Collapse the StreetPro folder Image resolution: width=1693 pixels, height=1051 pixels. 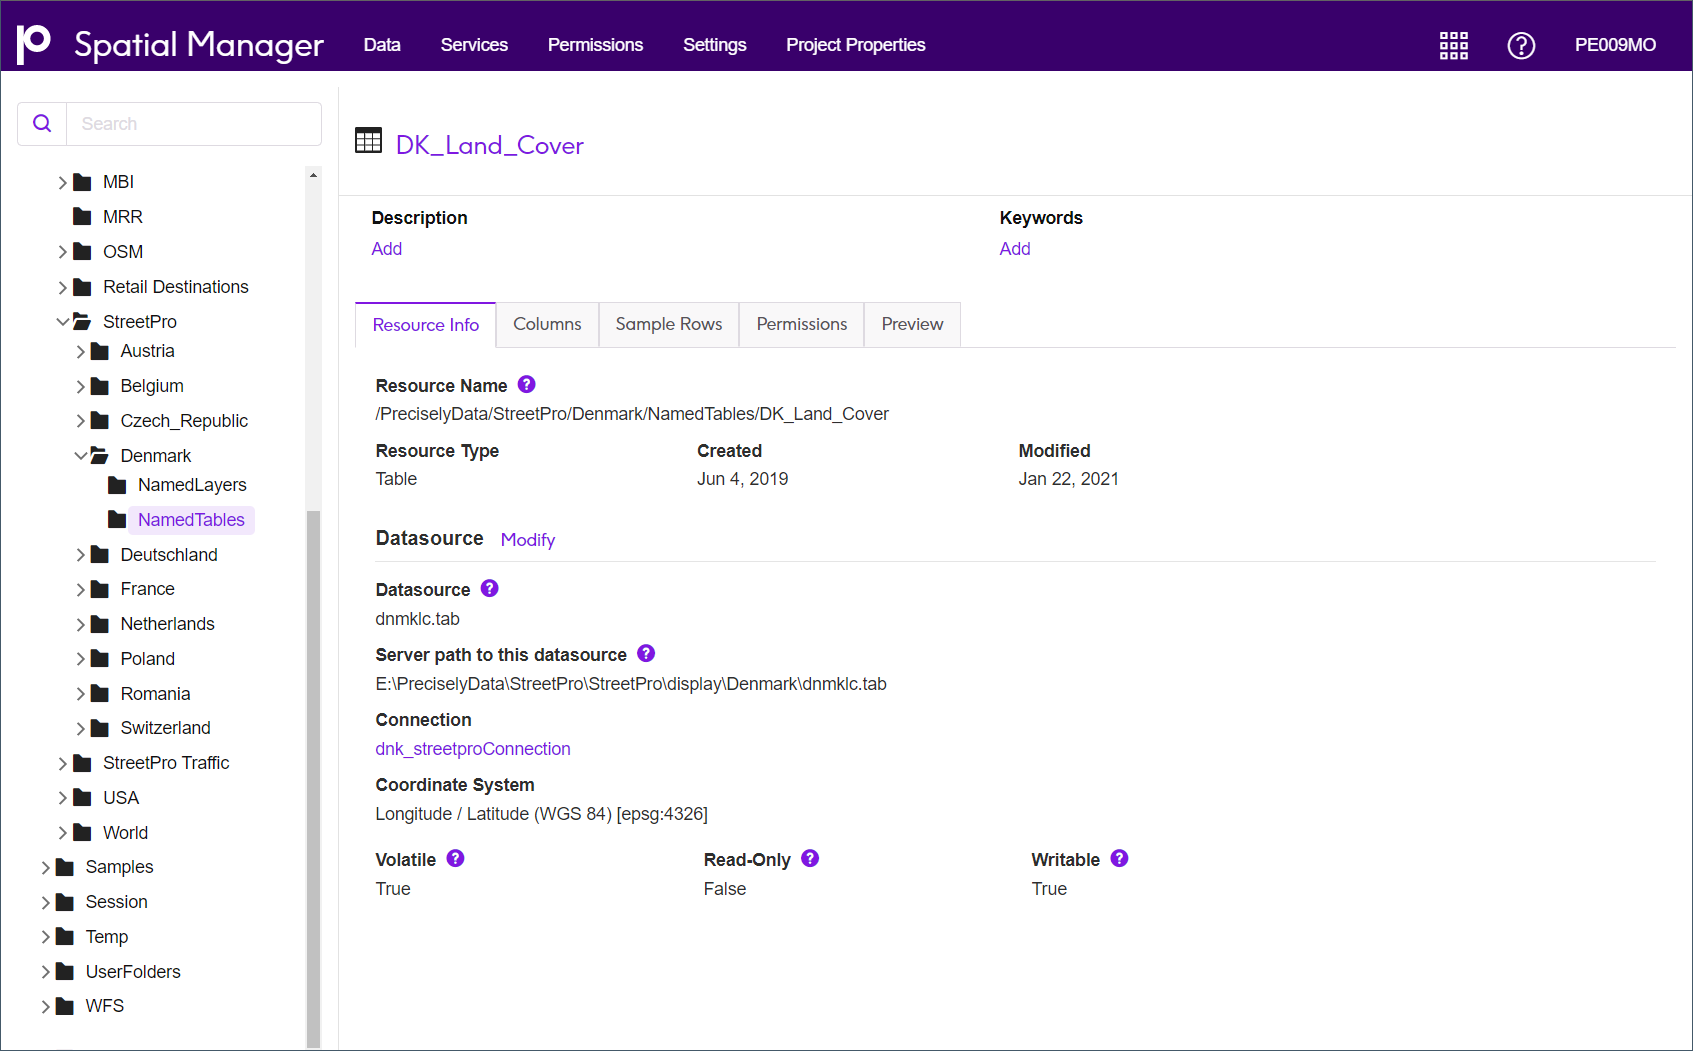pyautogui.click(x=63, y=321)
